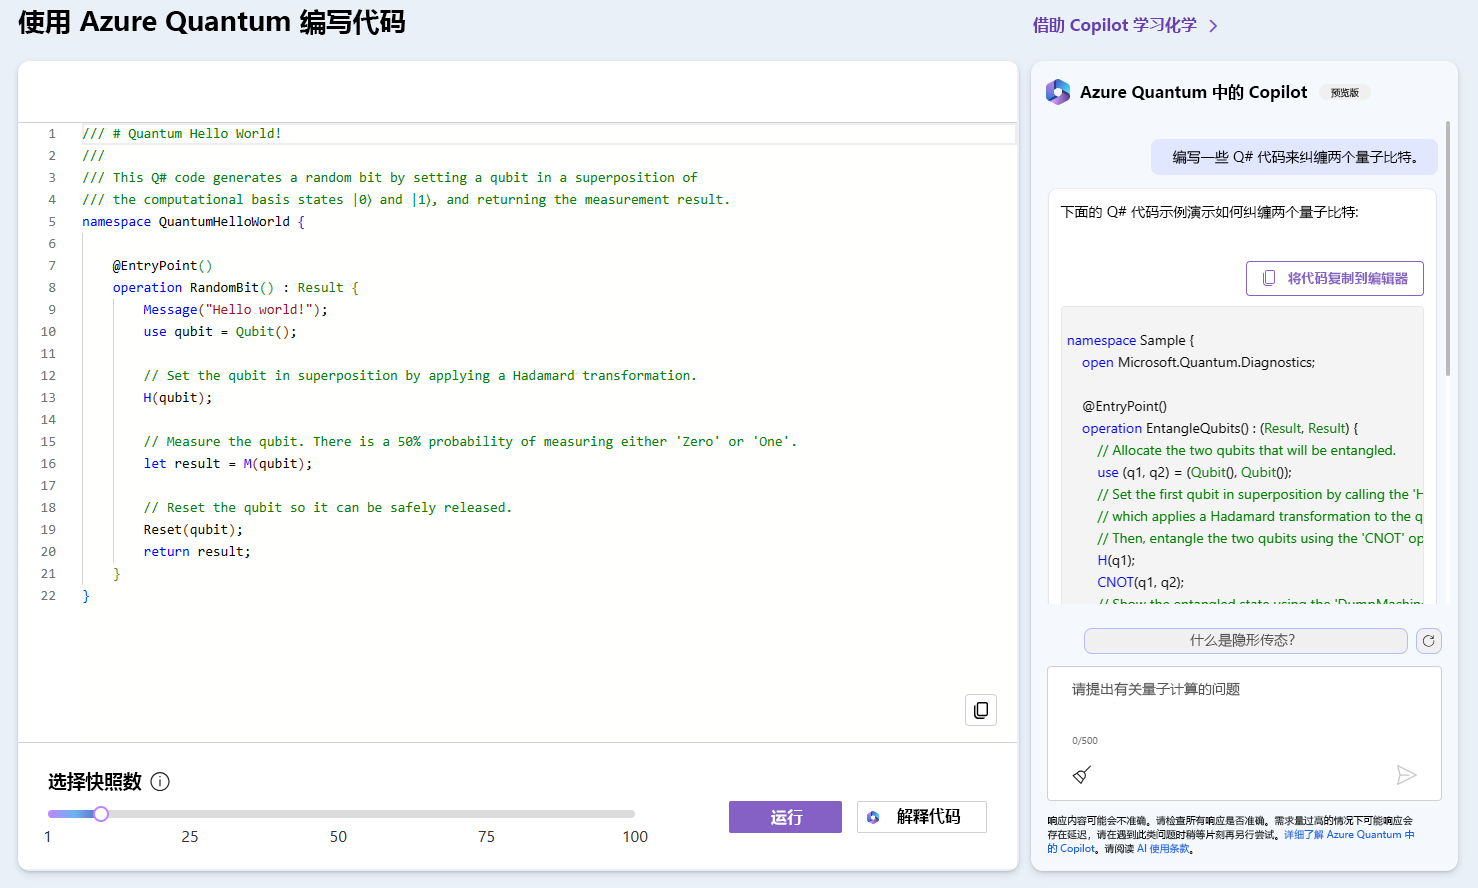The width and height of the screenshot is (1478, 888).
Task: Click the 'return result;' code line
Action: coord(197,552)
